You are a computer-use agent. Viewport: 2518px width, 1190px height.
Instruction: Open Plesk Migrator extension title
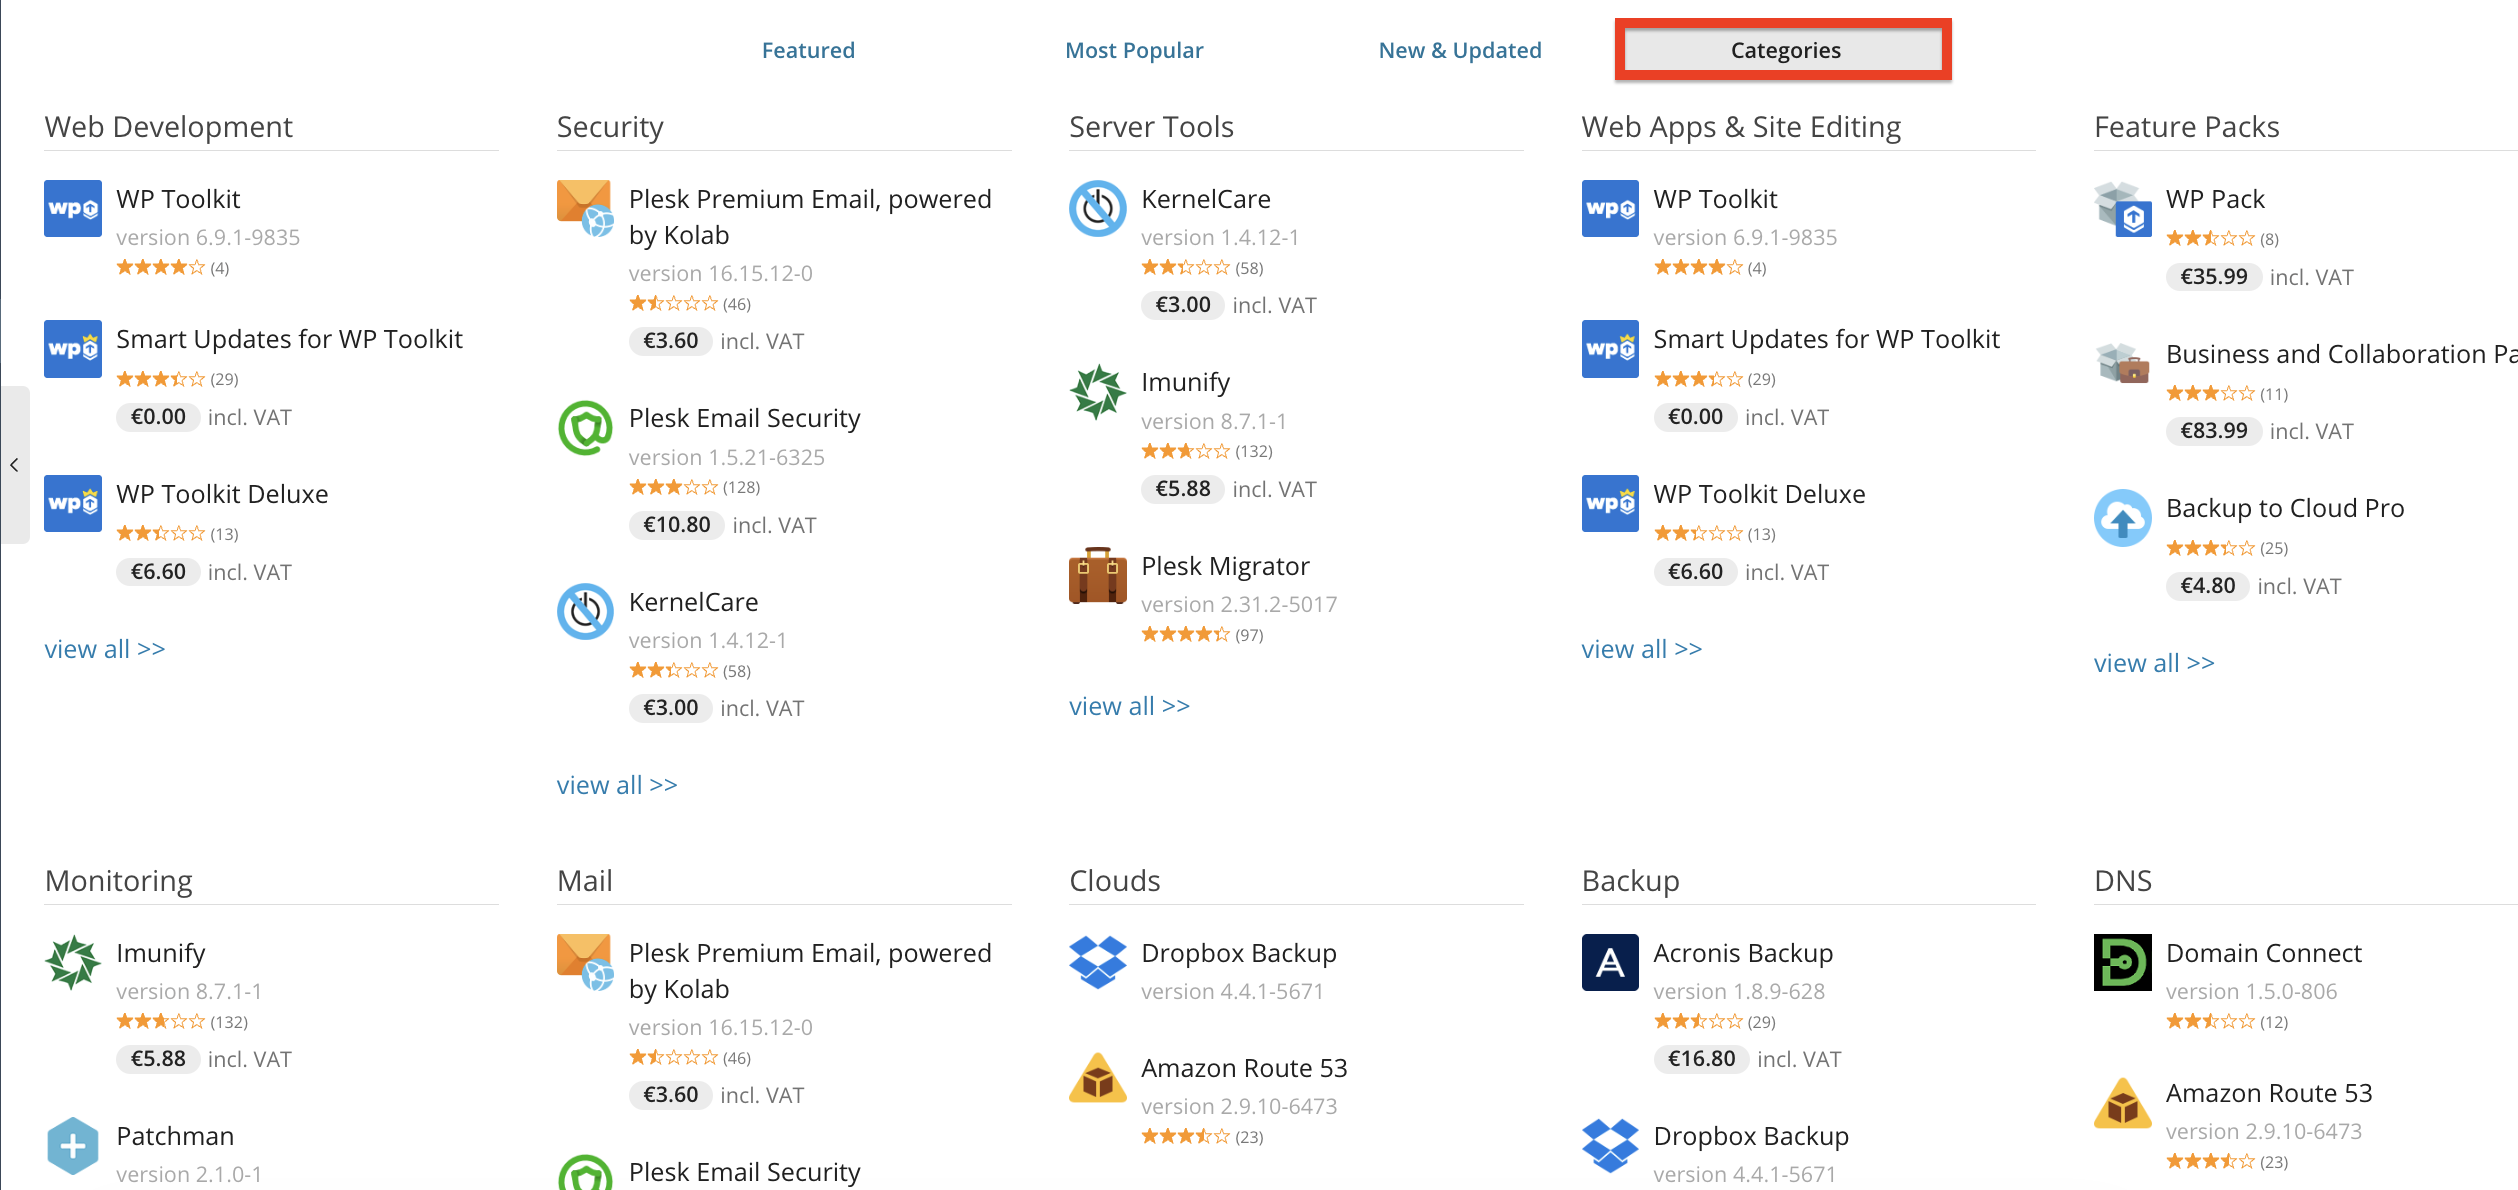1225,566
